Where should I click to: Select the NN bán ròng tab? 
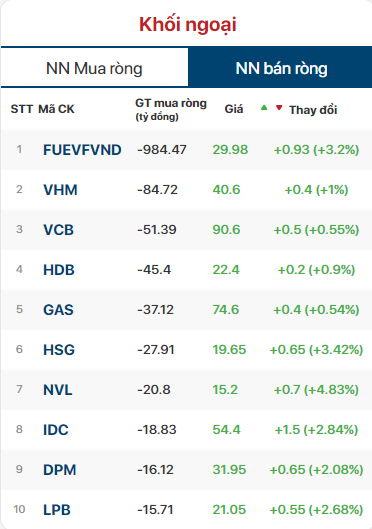(x=281, y=68)
